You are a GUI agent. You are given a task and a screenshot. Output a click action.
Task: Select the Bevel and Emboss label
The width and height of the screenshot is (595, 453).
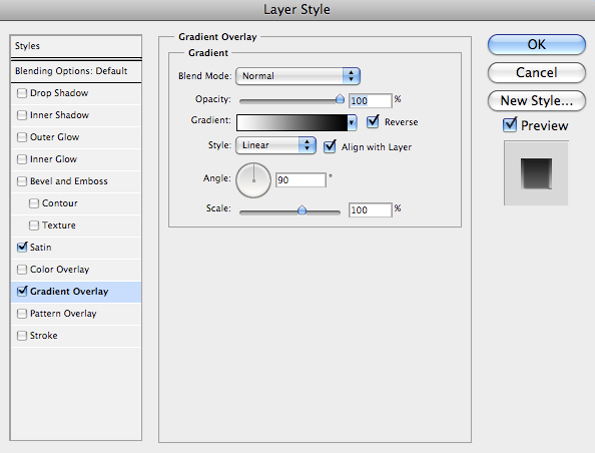[x=69, y=181]
